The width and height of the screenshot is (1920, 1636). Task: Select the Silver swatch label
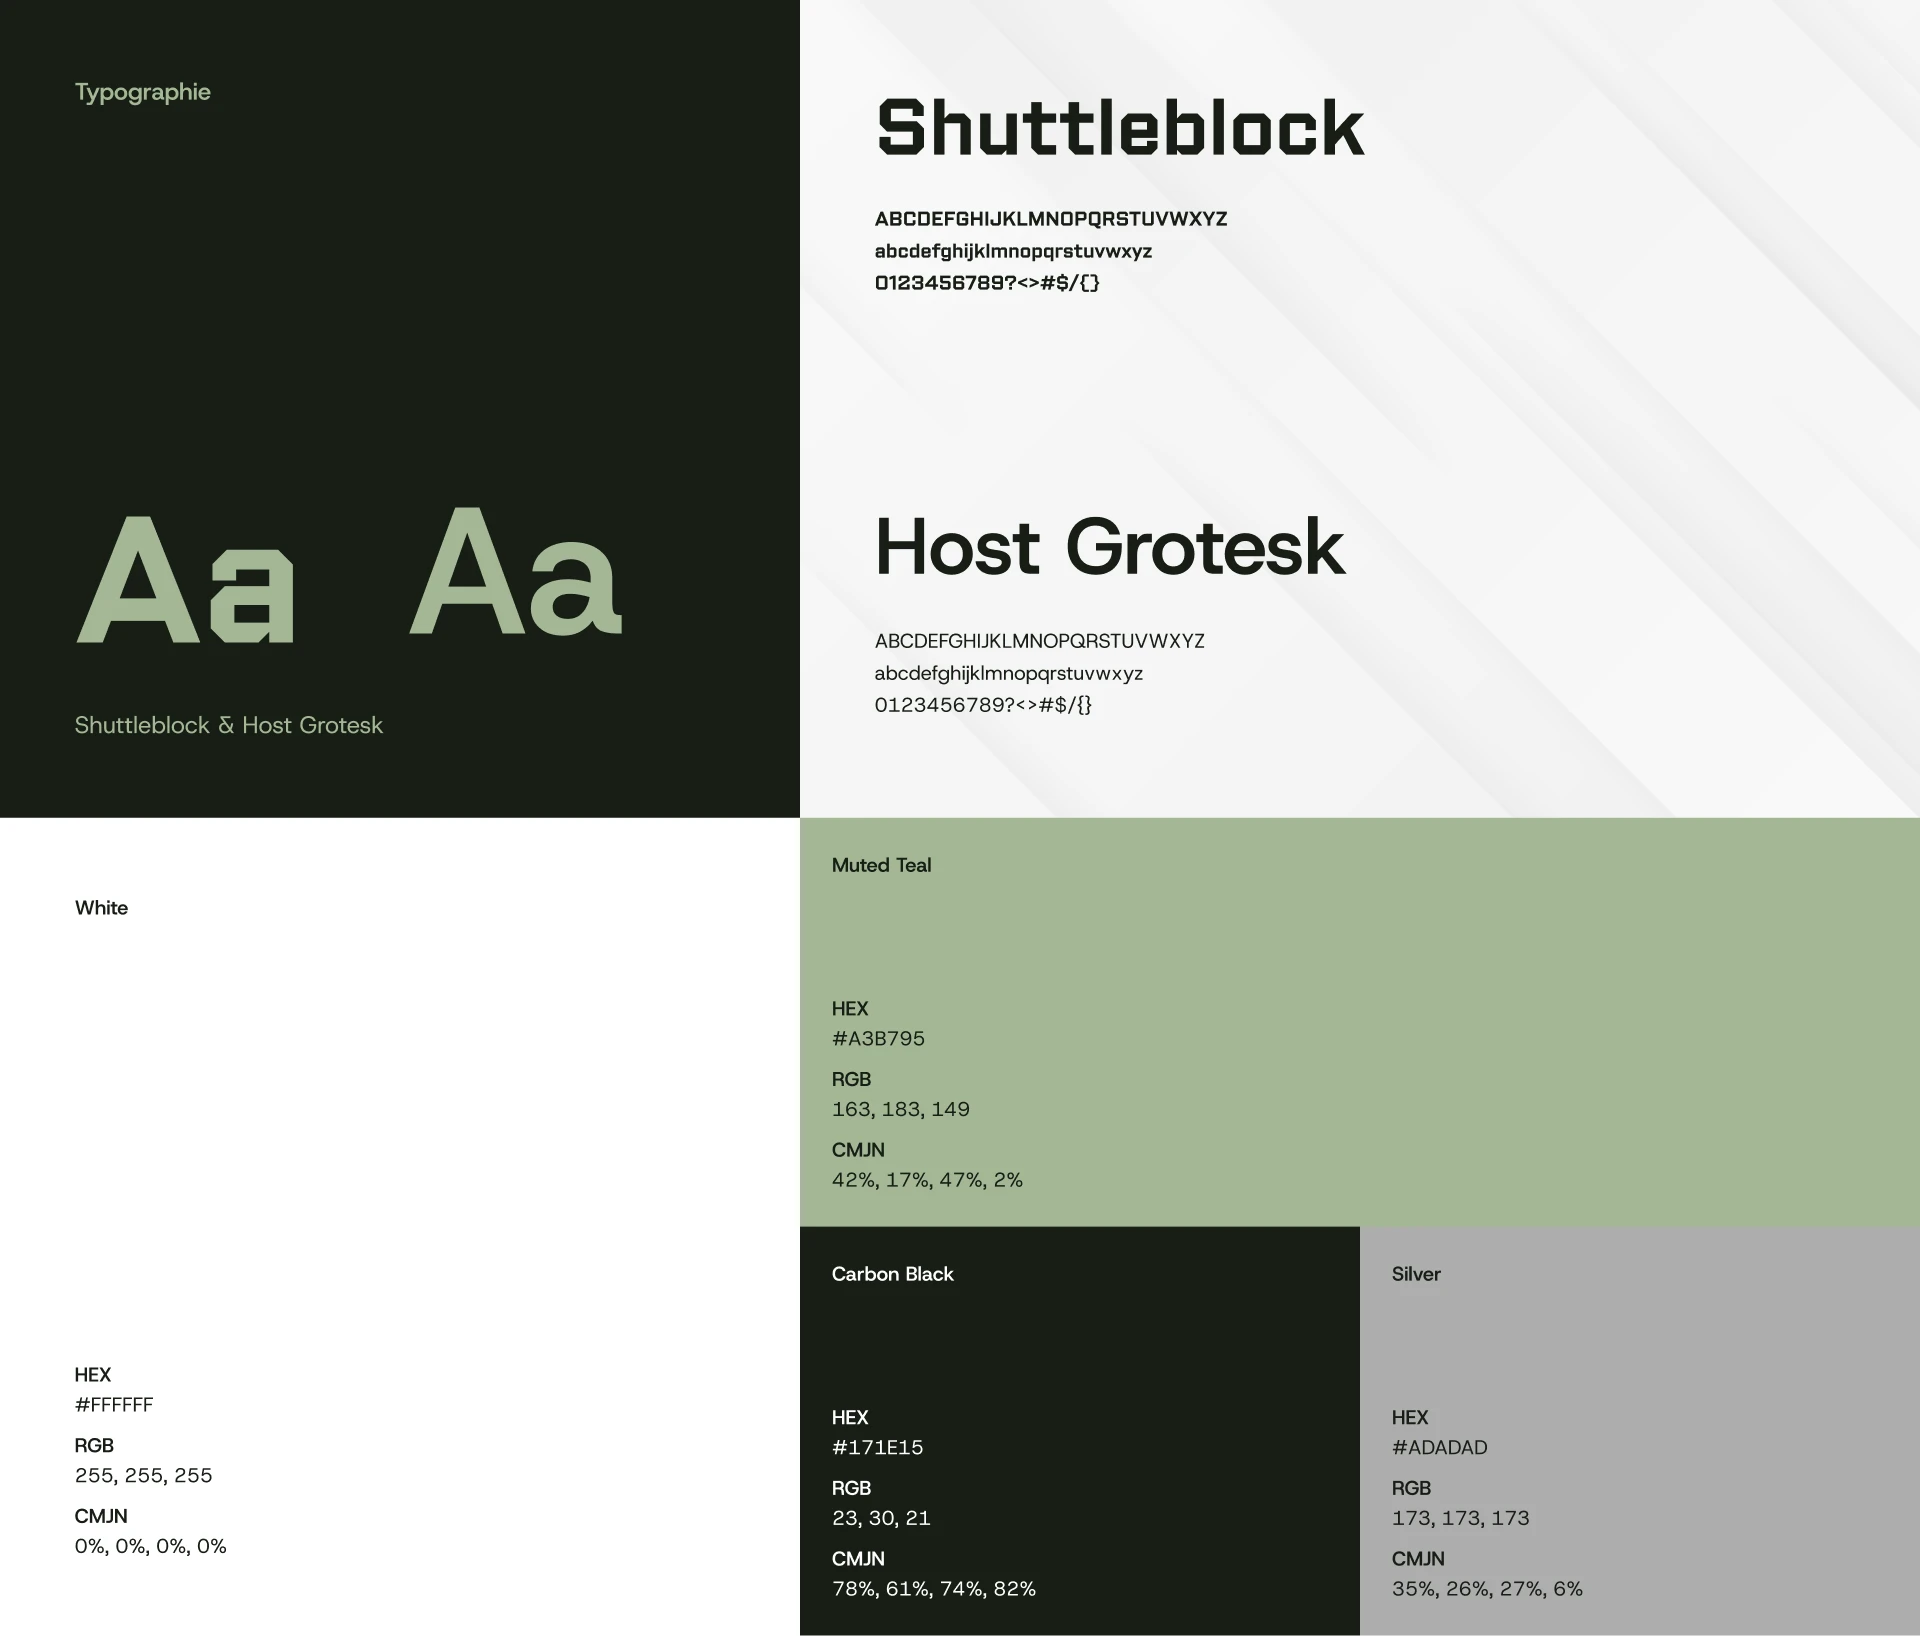(1415, 1274)
